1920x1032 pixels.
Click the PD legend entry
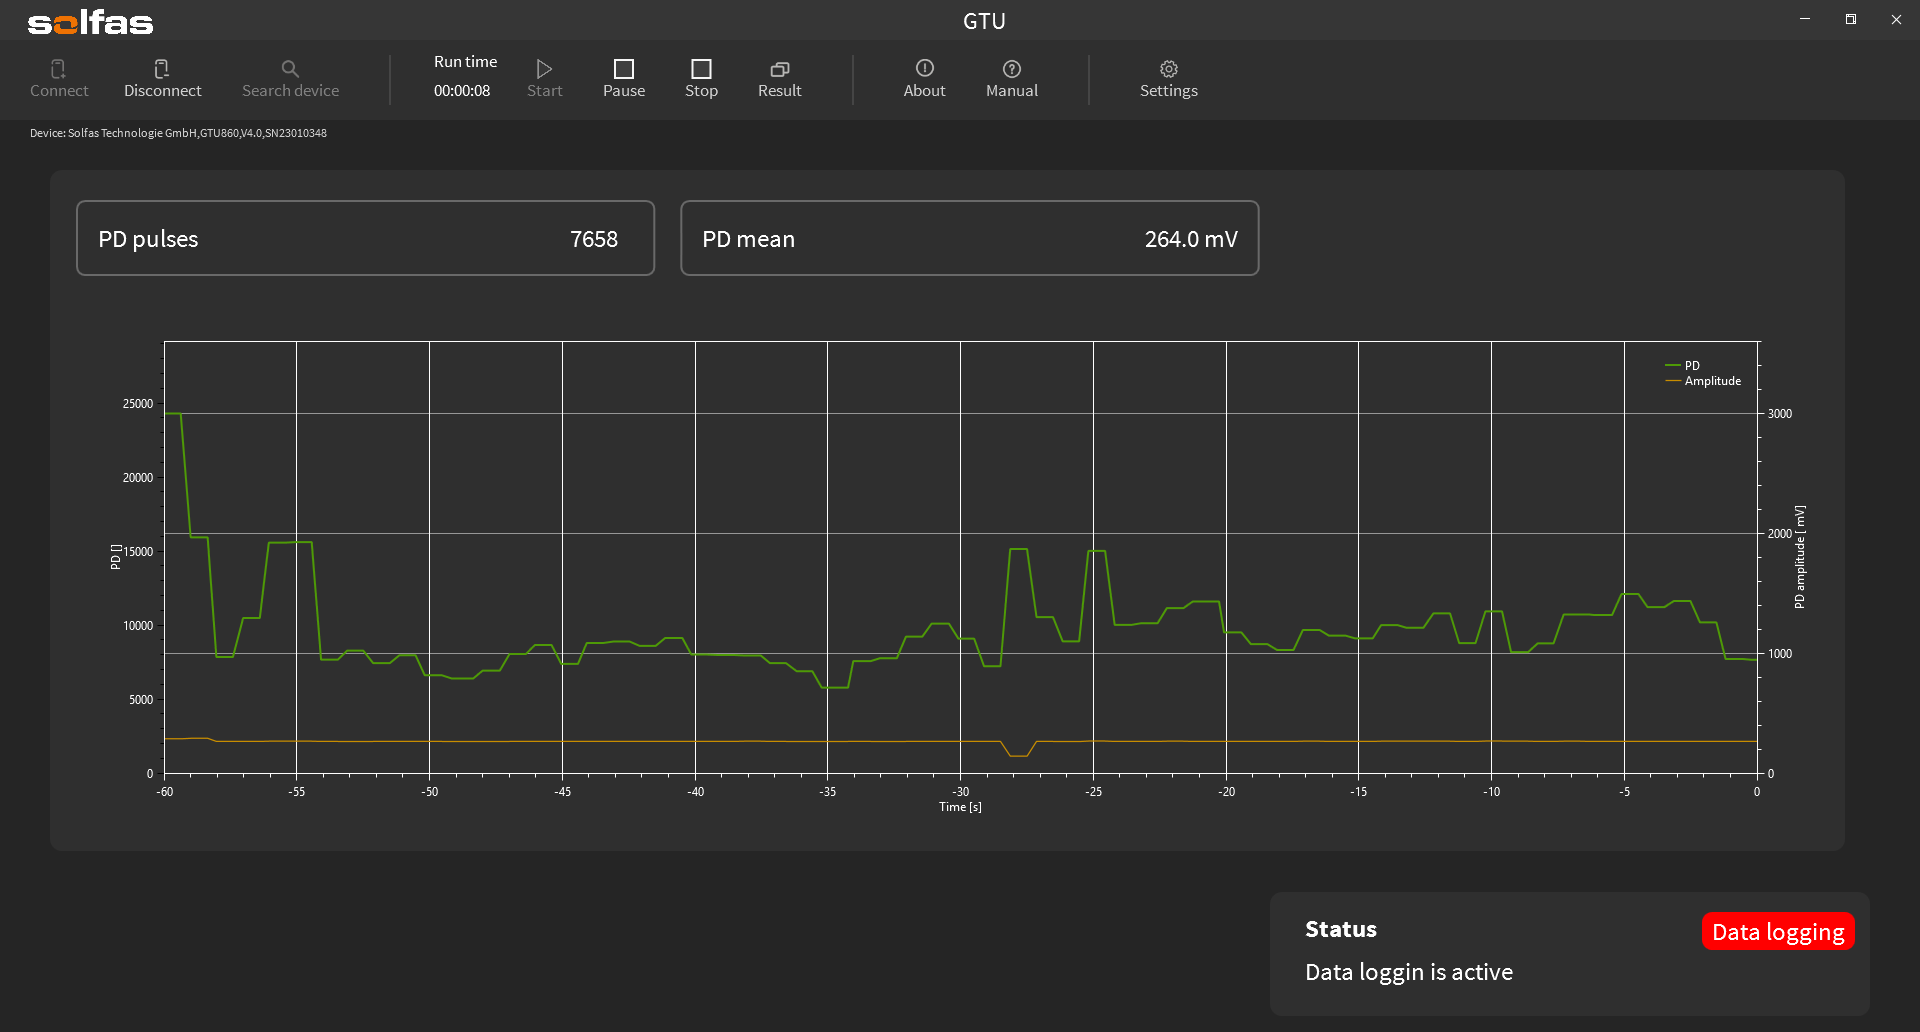click(x=1691, y=366)
